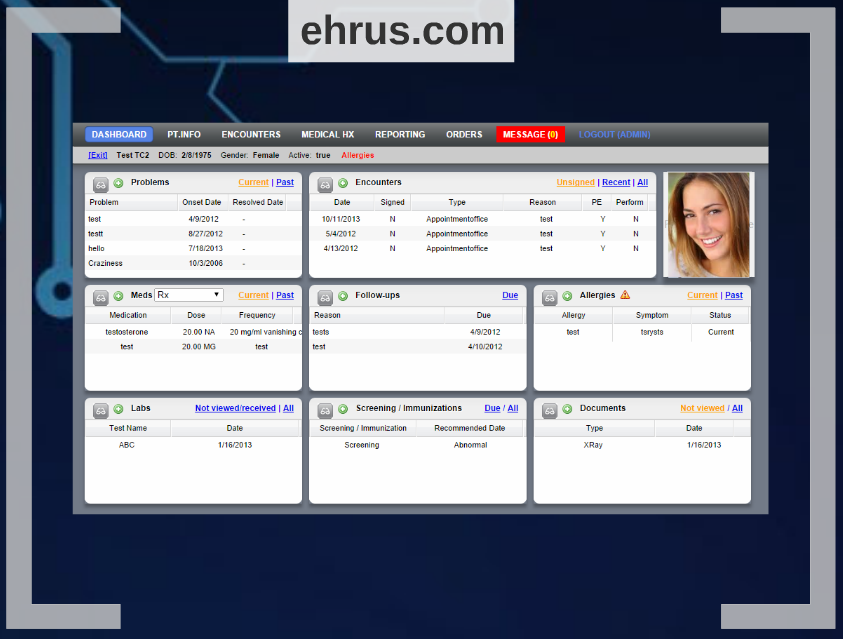Open the Meds Rx dropdown
The width and height of the screenshot is (843, 639).
(189, 295)
